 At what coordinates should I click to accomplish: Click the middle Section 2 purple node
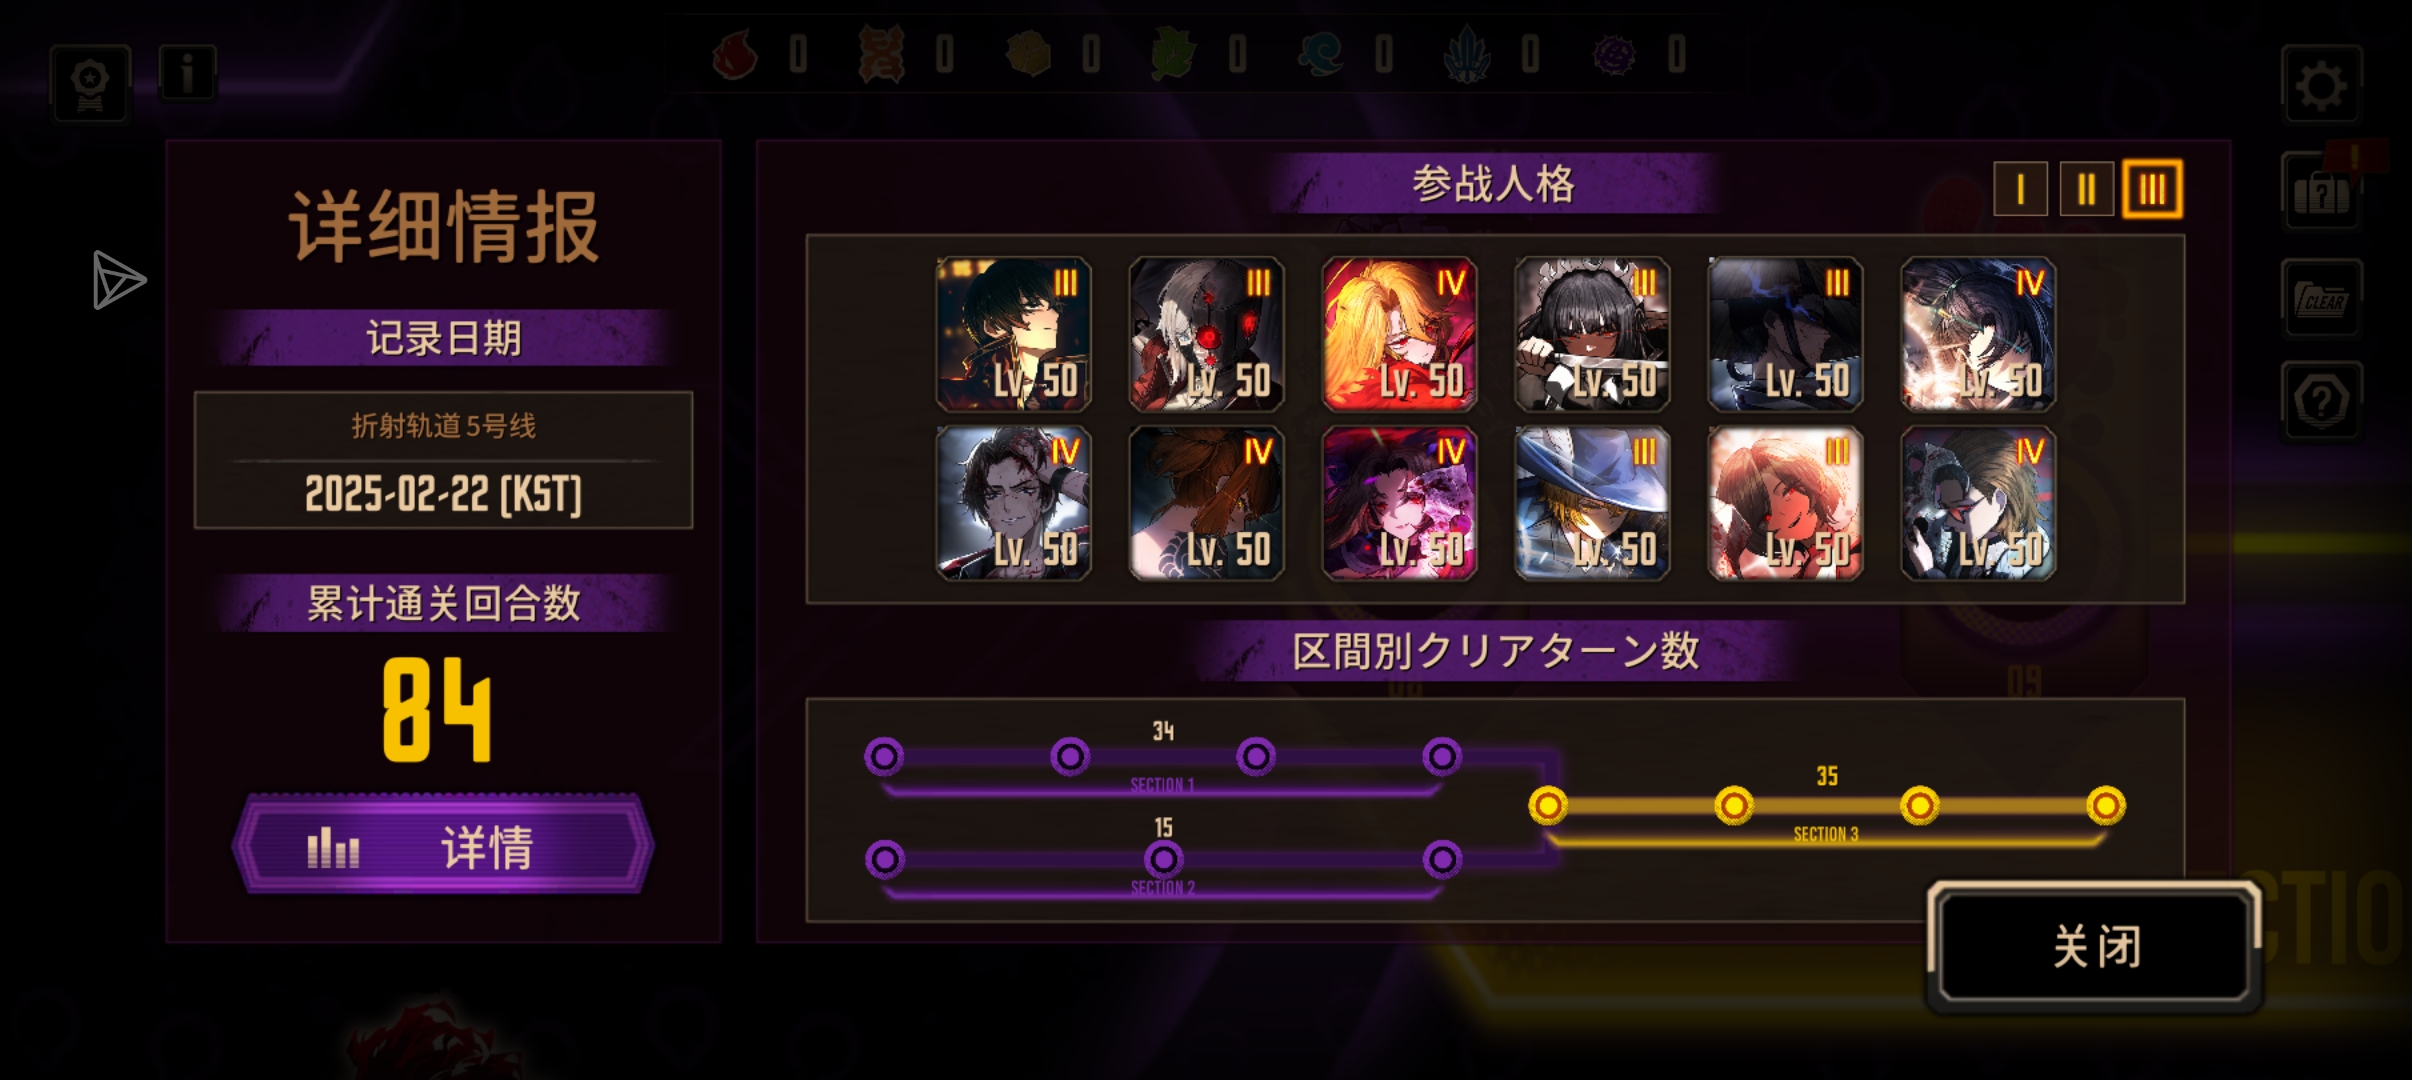[1163, 858]
